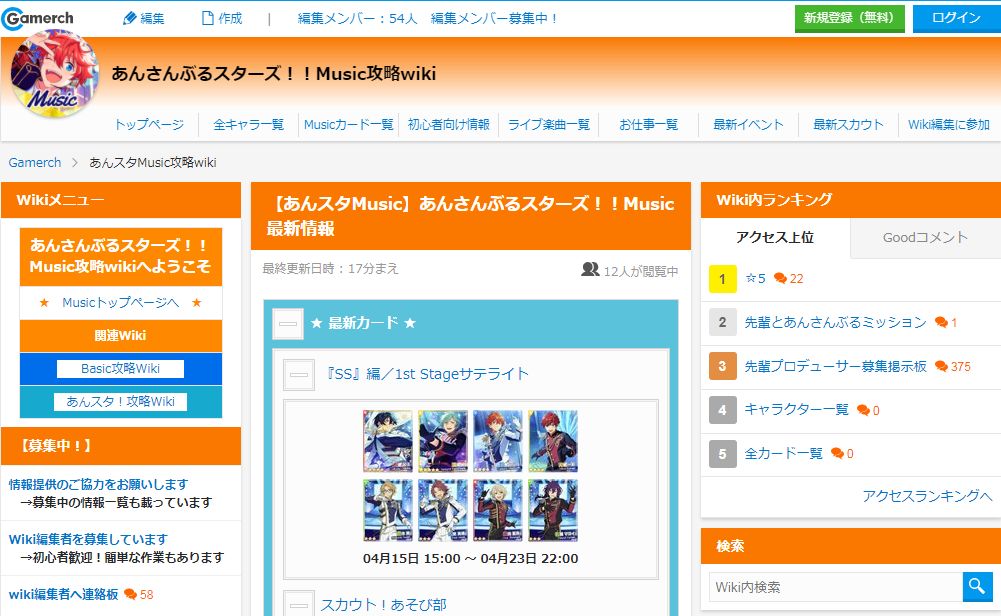
Task: Open the third card thumbnail in top row
Action: pyautogui.click(x=498, y=441)
